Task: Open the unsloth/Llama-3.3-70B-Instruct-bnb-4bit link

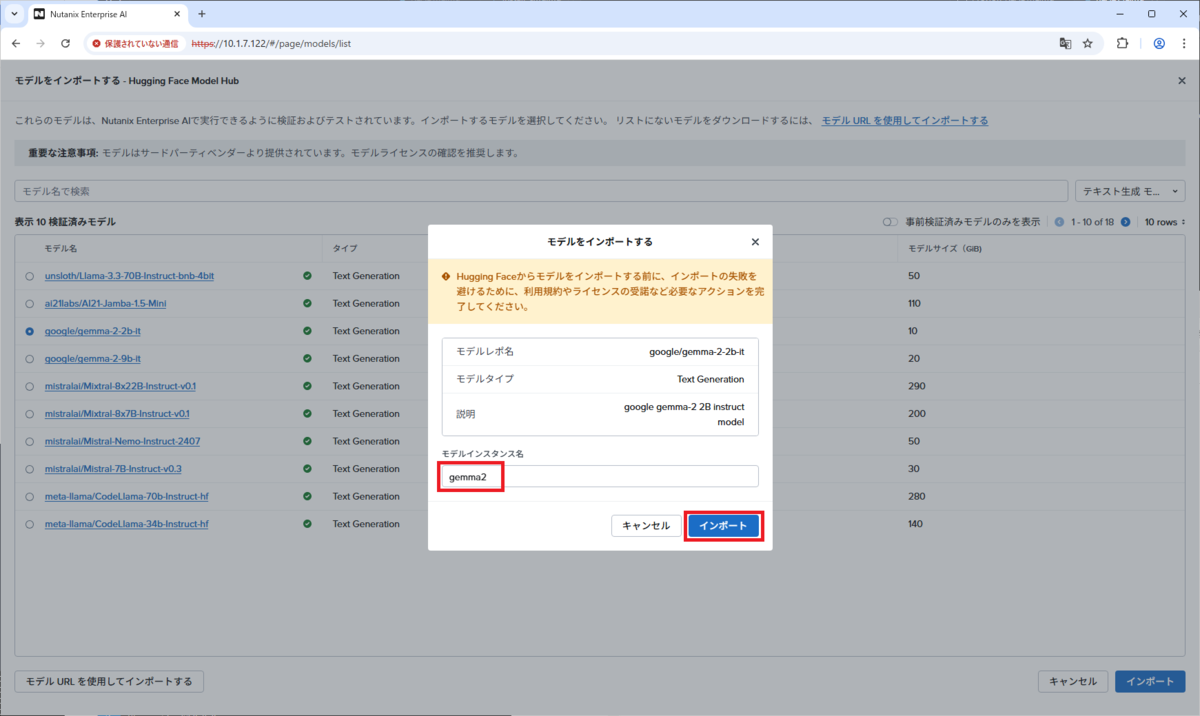Action: tap(130, 275)
